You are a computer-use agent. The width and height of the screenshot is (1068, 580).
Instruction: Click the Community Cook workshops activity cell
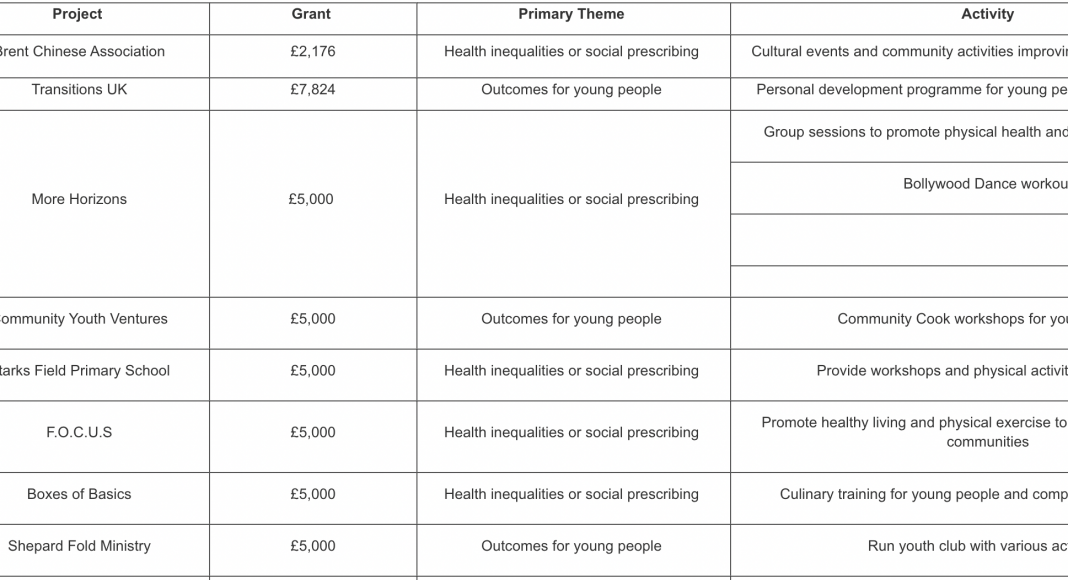(x=951, y=319)
